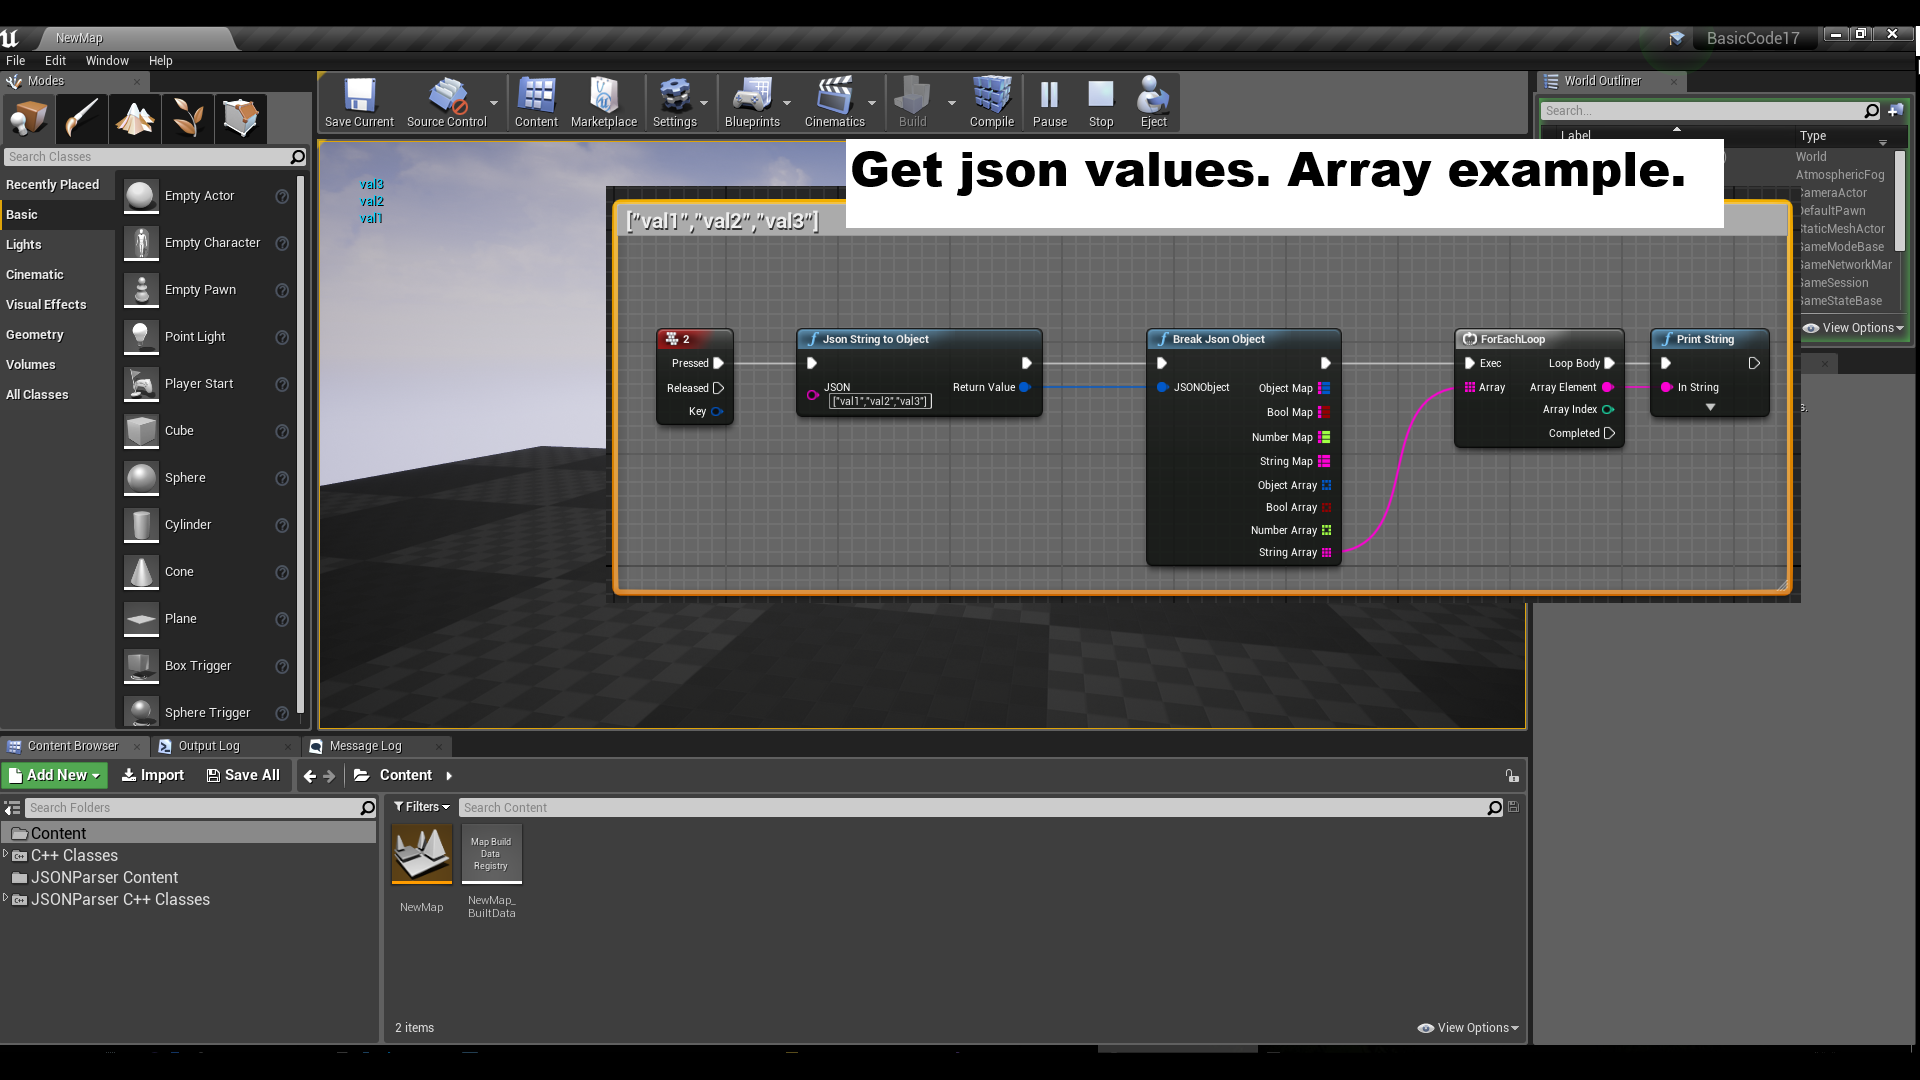This screenshot has width=1920, height=1080.
Task: Open World Outliner View Options eye menu
Action: 1853,328
